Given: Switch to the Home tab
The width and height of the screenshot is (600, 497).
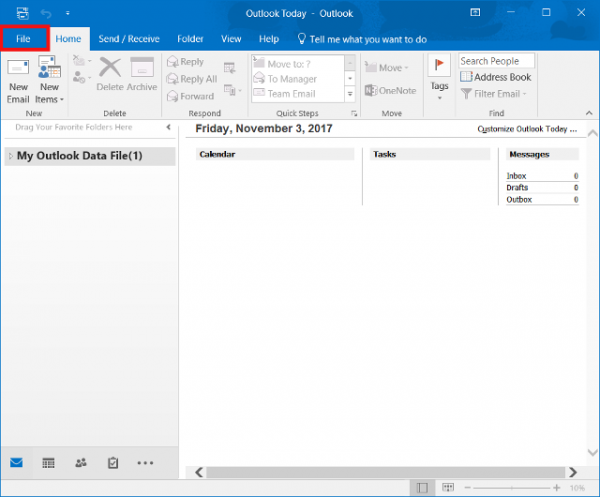Looking at the screenshot, I should (x=68, y=39).
